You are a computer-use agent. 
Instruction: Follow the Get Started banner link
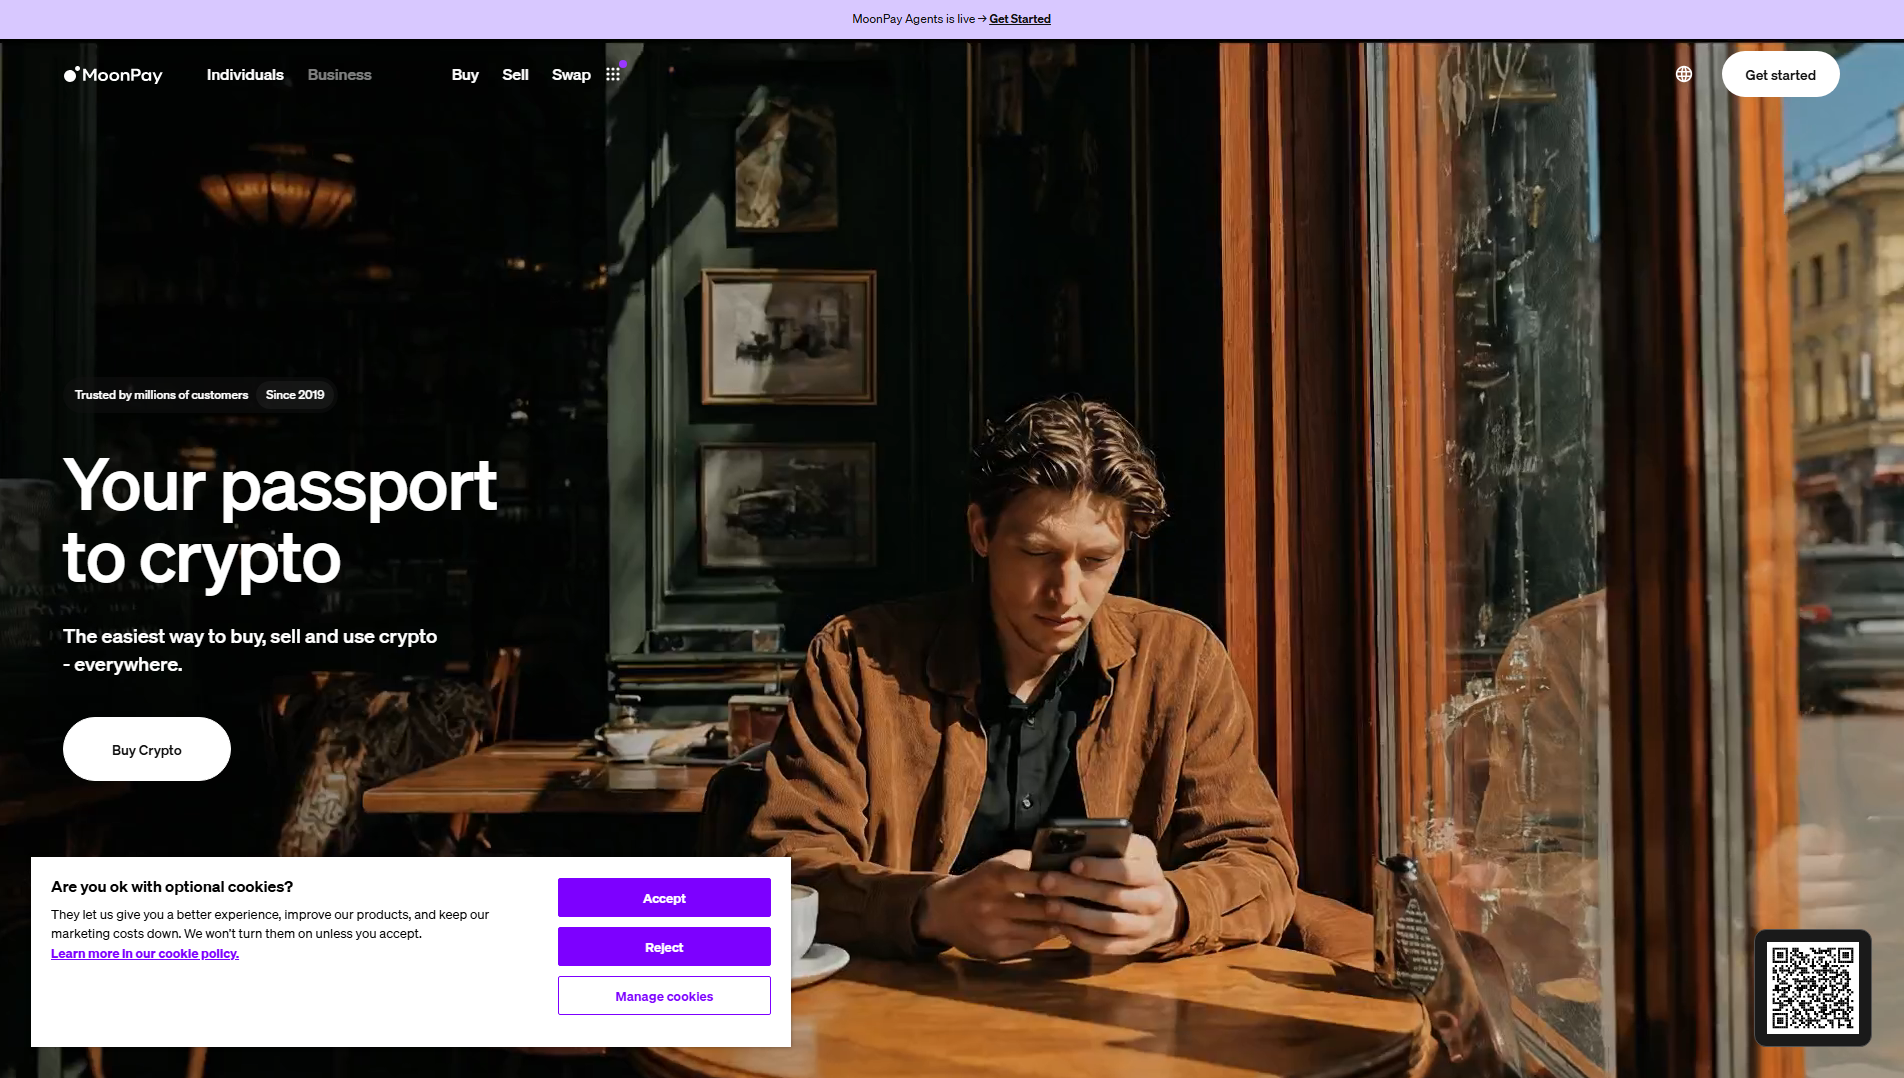click(x=1020, y=19)
